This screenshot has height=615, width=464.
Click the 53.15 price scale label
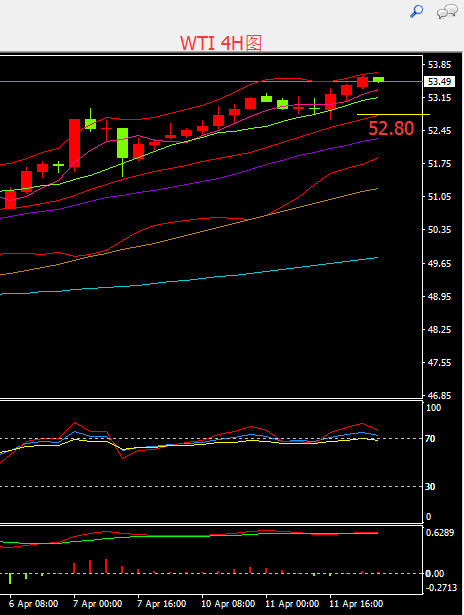click(x=439, y=98)
